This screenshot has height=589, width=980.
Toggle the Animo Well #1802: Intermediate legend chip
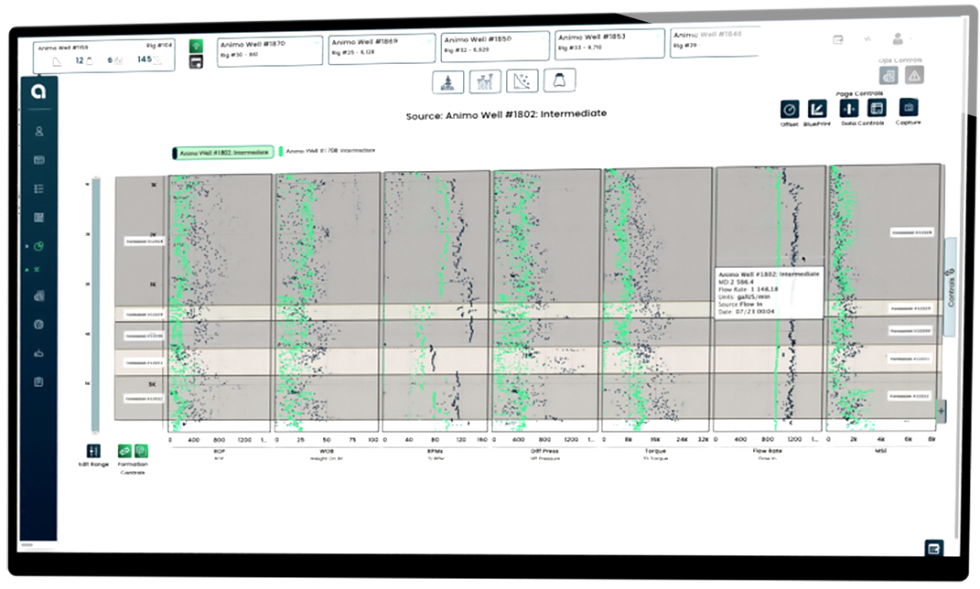223,153
